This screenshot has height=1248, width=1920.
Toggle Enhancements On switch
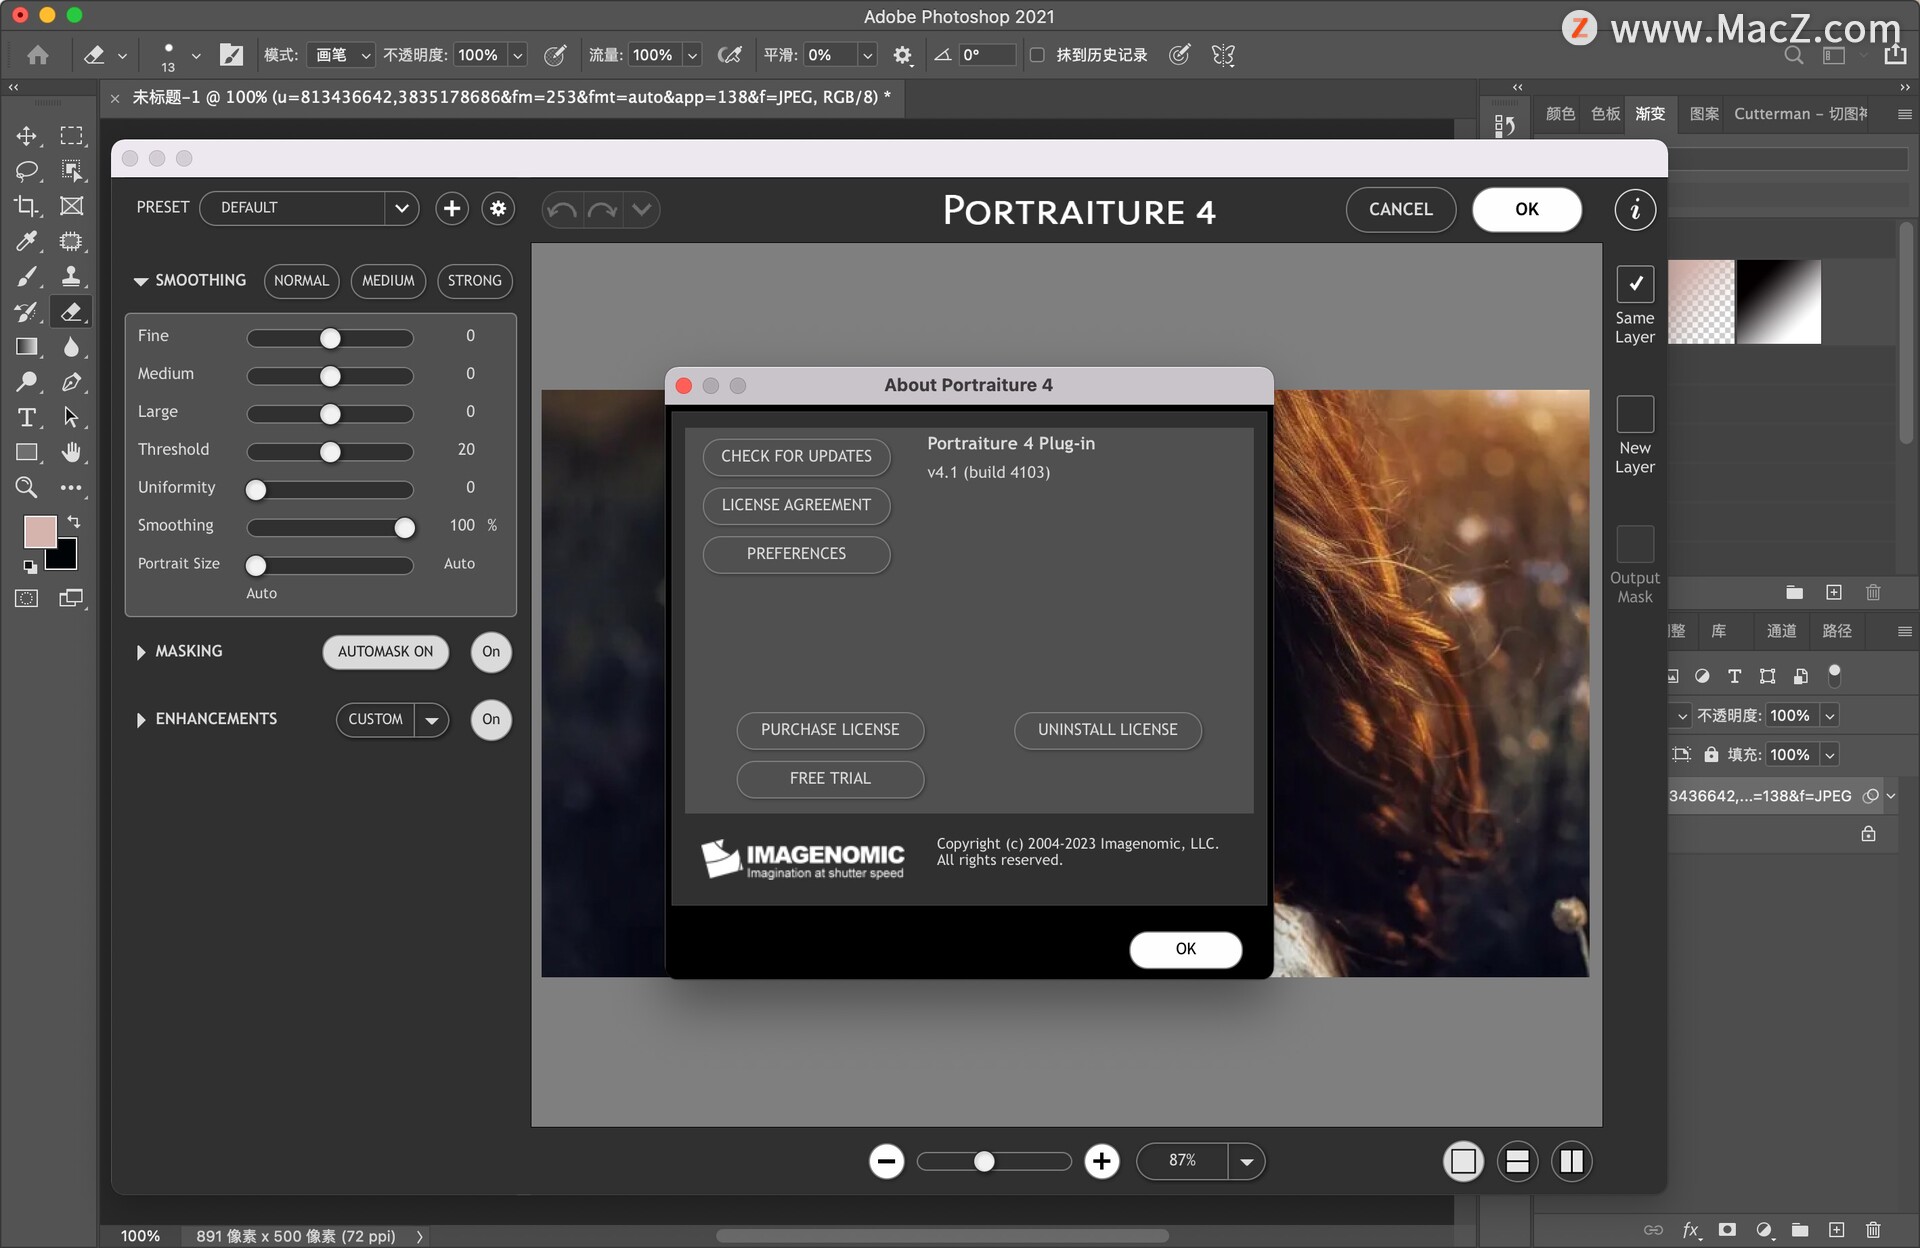tap(491, 720)
